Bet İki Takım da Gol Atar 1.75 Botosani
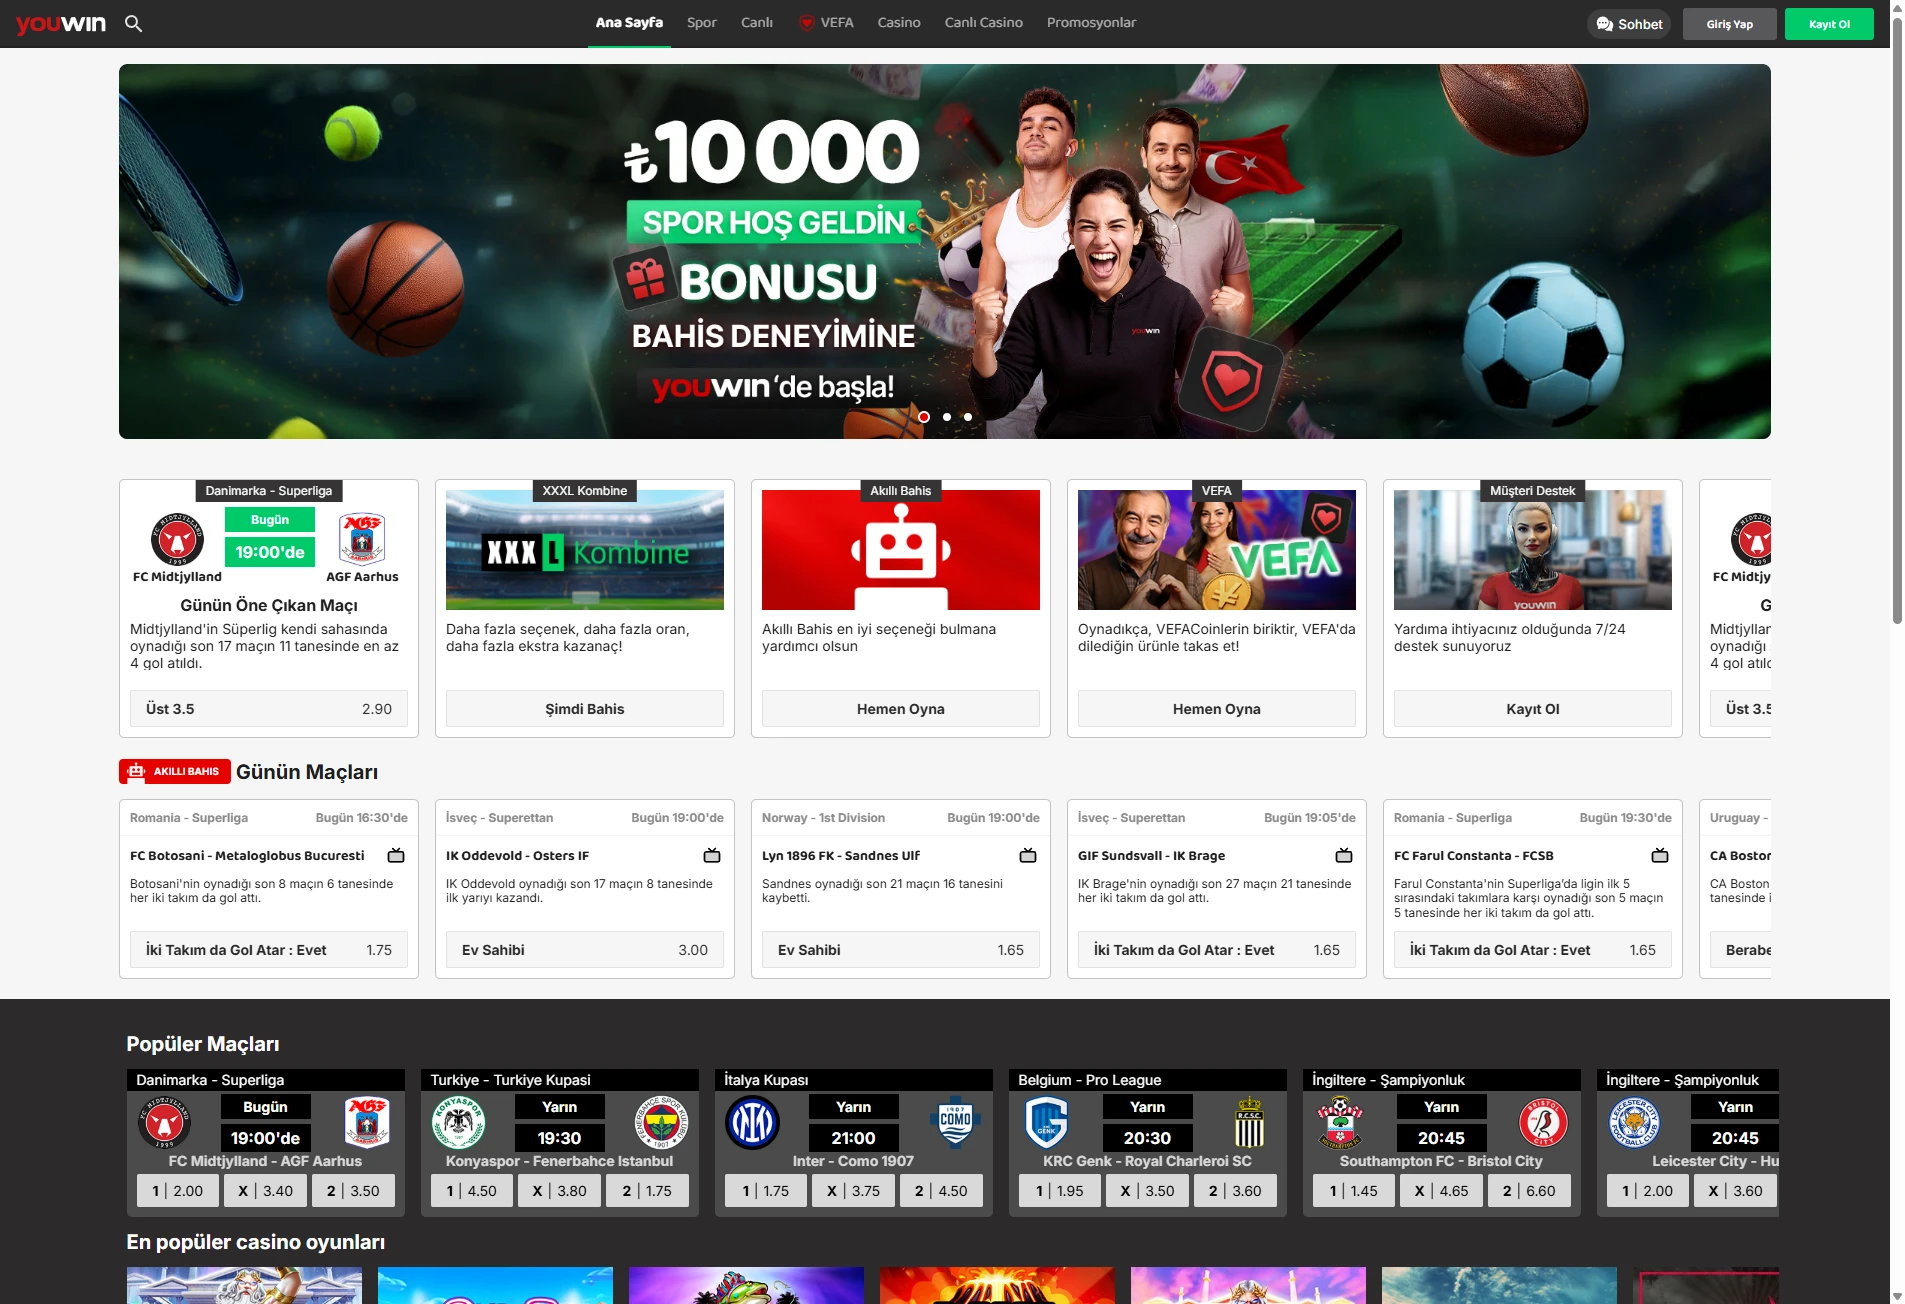 (x=269, y=950)
